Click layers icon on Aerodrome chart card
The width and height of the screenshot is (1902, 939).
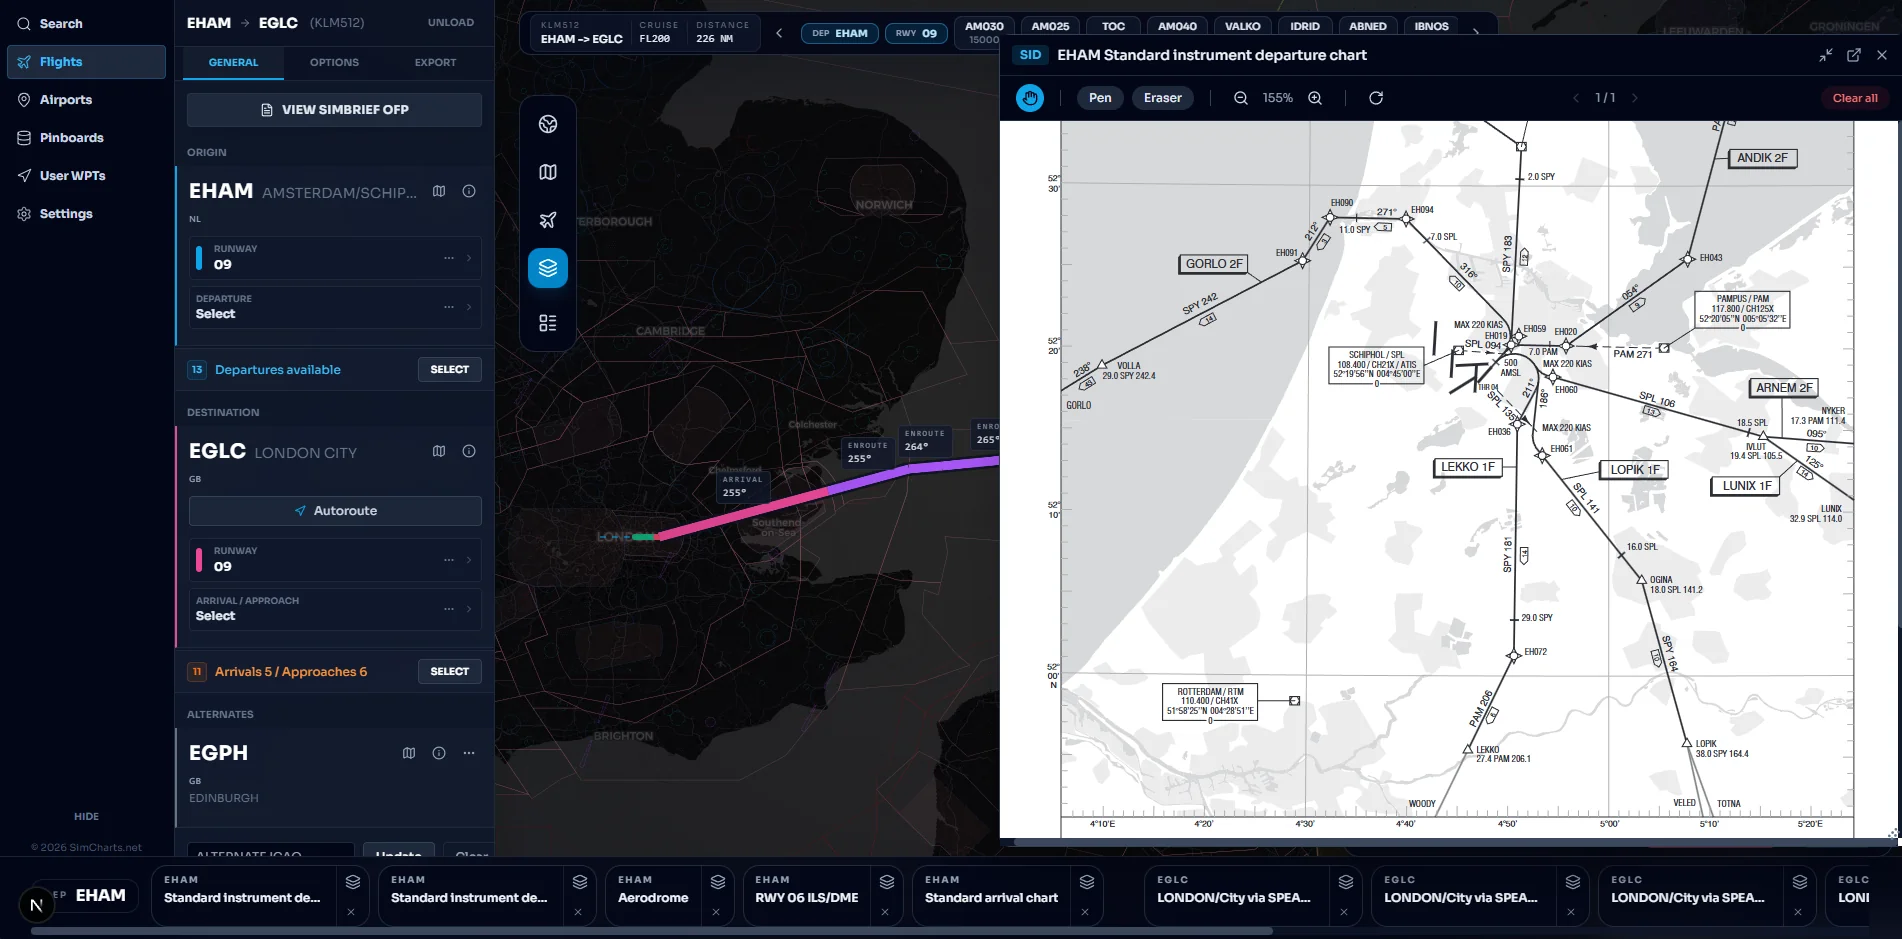click(717, 882)
